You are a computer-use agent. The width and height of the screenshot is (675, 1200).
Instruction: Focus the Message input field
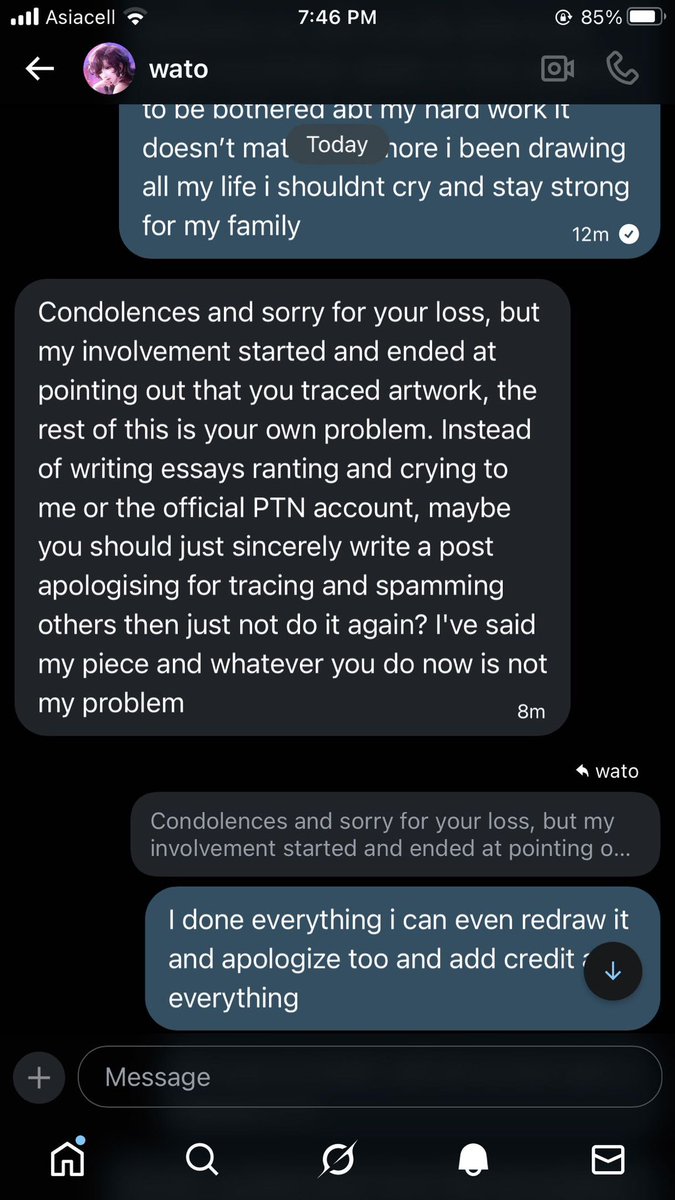[370, 1077]
